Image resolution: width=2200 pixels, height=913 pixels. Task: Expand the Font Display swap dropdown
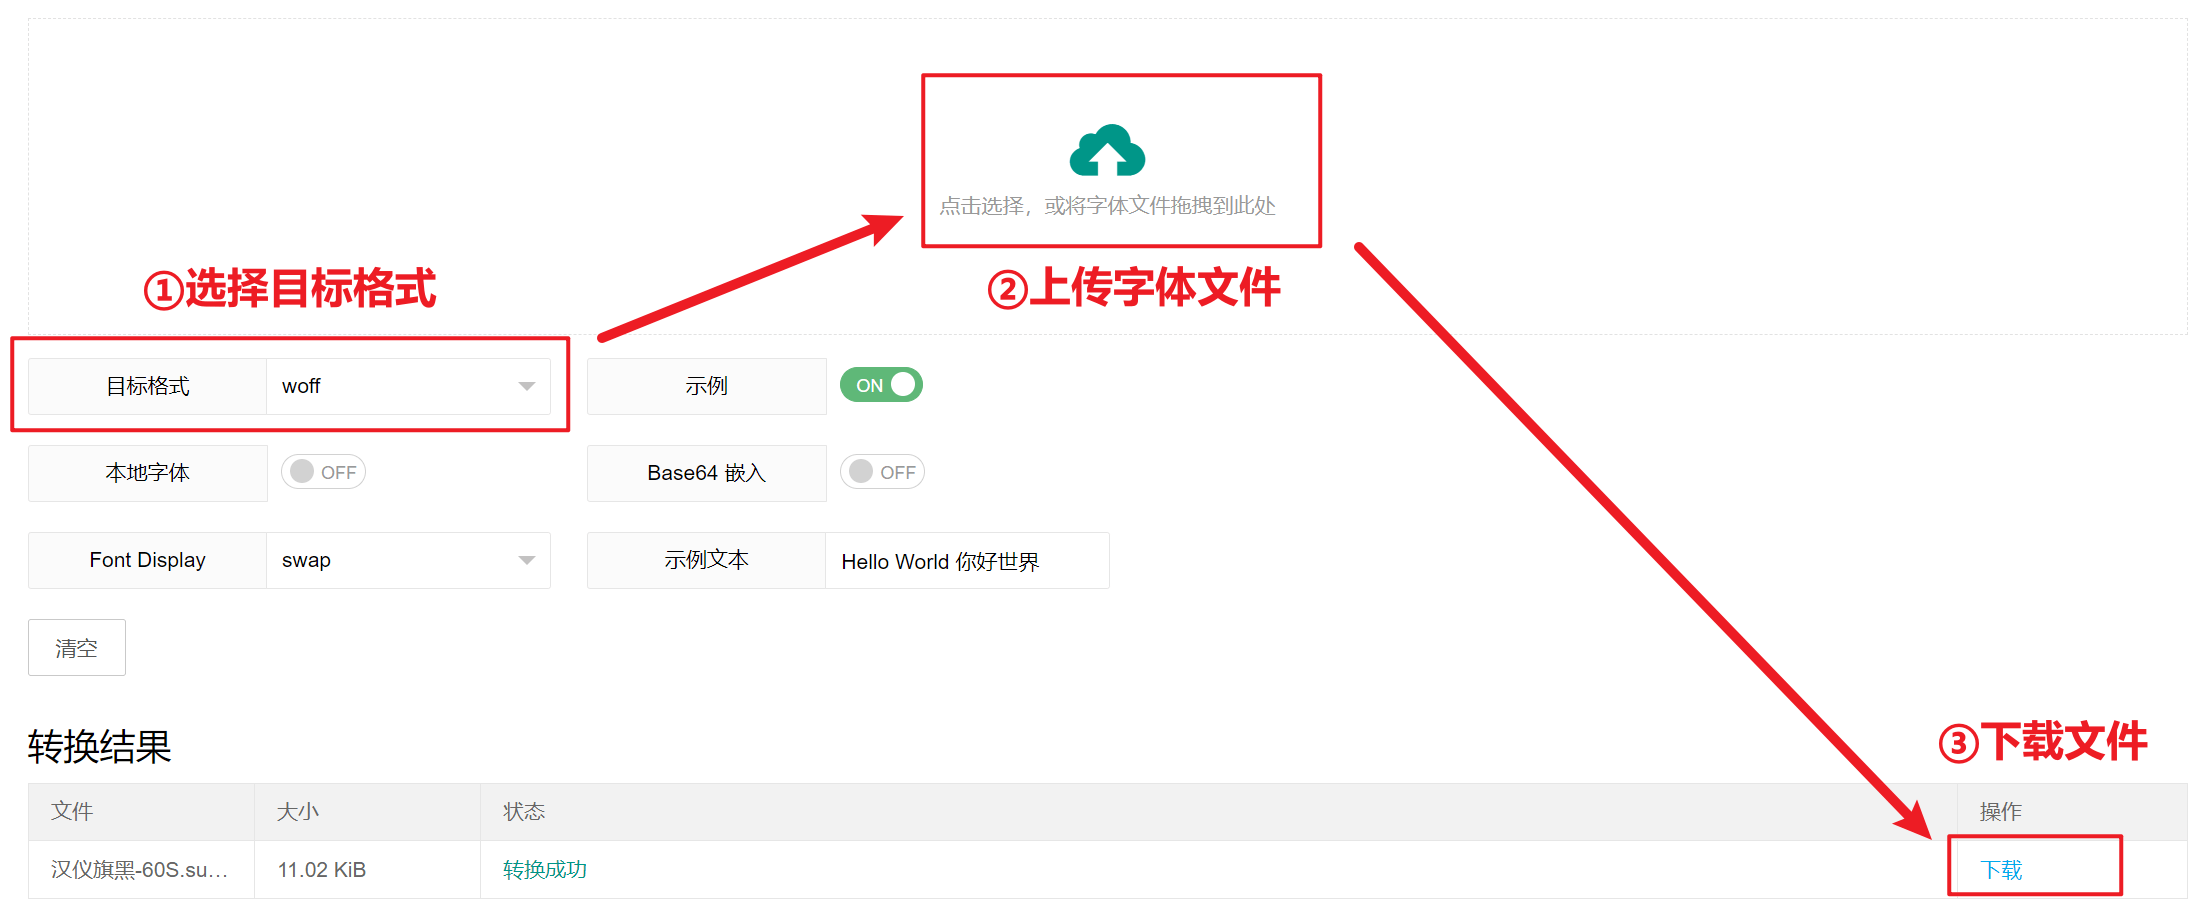tap(408, 560)
